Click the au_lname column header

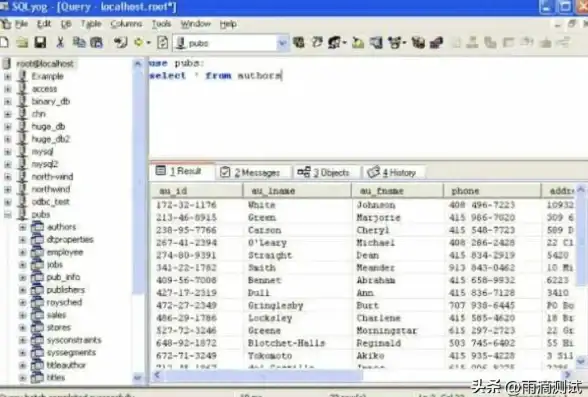point(297,190)
